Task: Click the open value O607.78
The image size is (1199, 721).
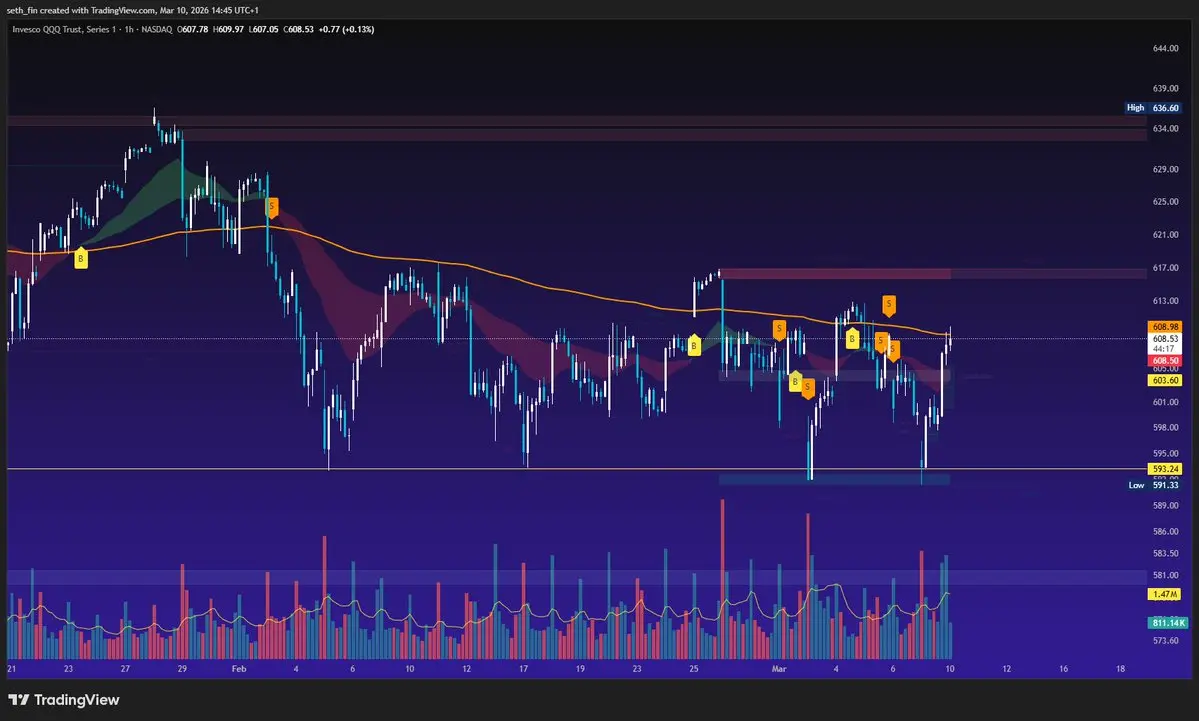Action: (193, 29)
